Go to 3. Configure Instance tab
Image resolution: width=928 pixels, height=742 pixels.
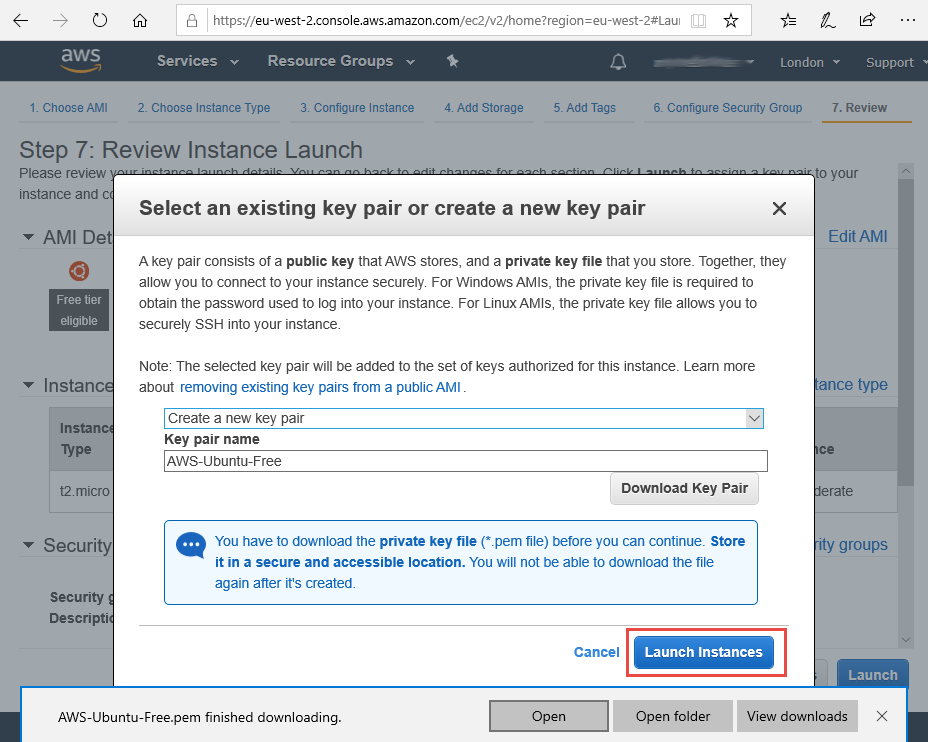357,108
